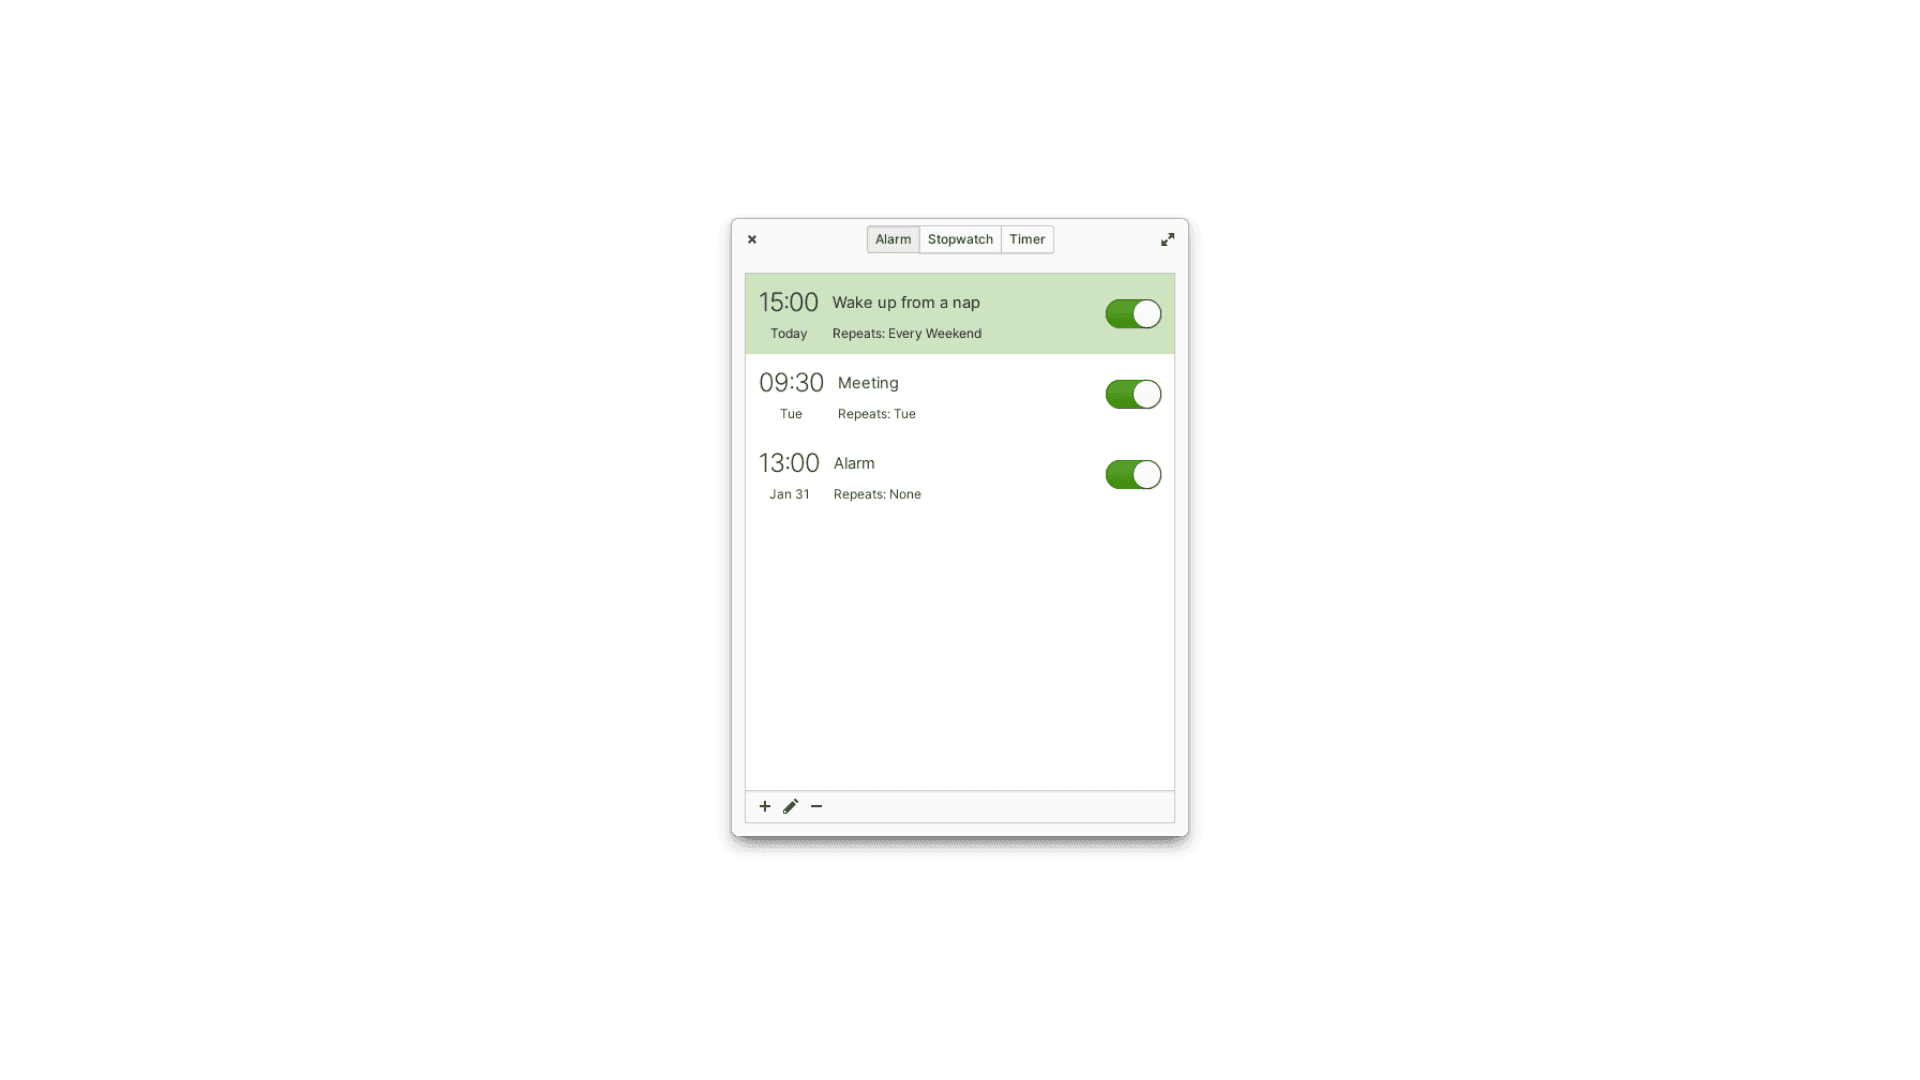Click the edit alarm icon
The image size is (1920, 1080).
point(790,806)
